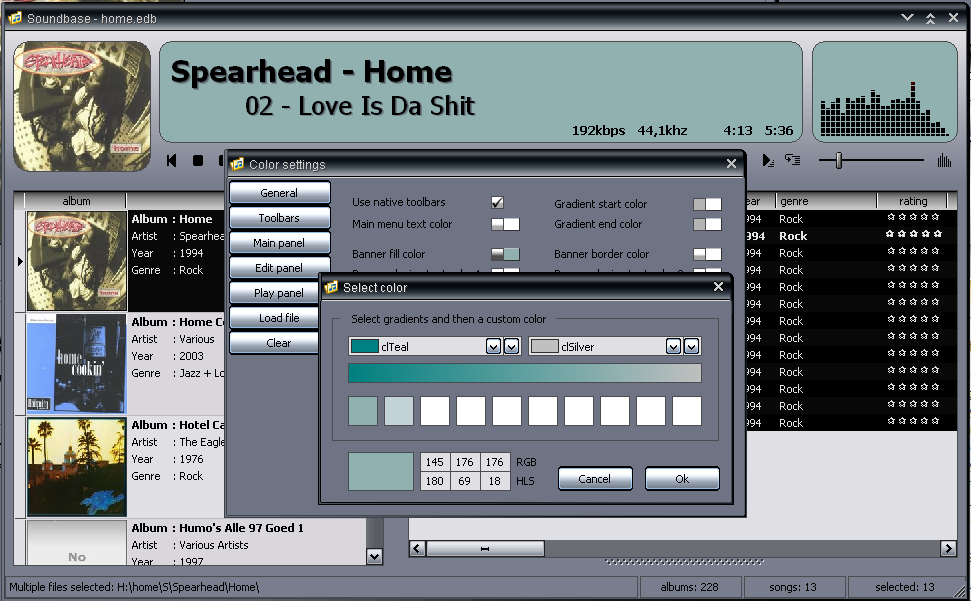Click the teal-to-silver gradient bar

[525, 373]
